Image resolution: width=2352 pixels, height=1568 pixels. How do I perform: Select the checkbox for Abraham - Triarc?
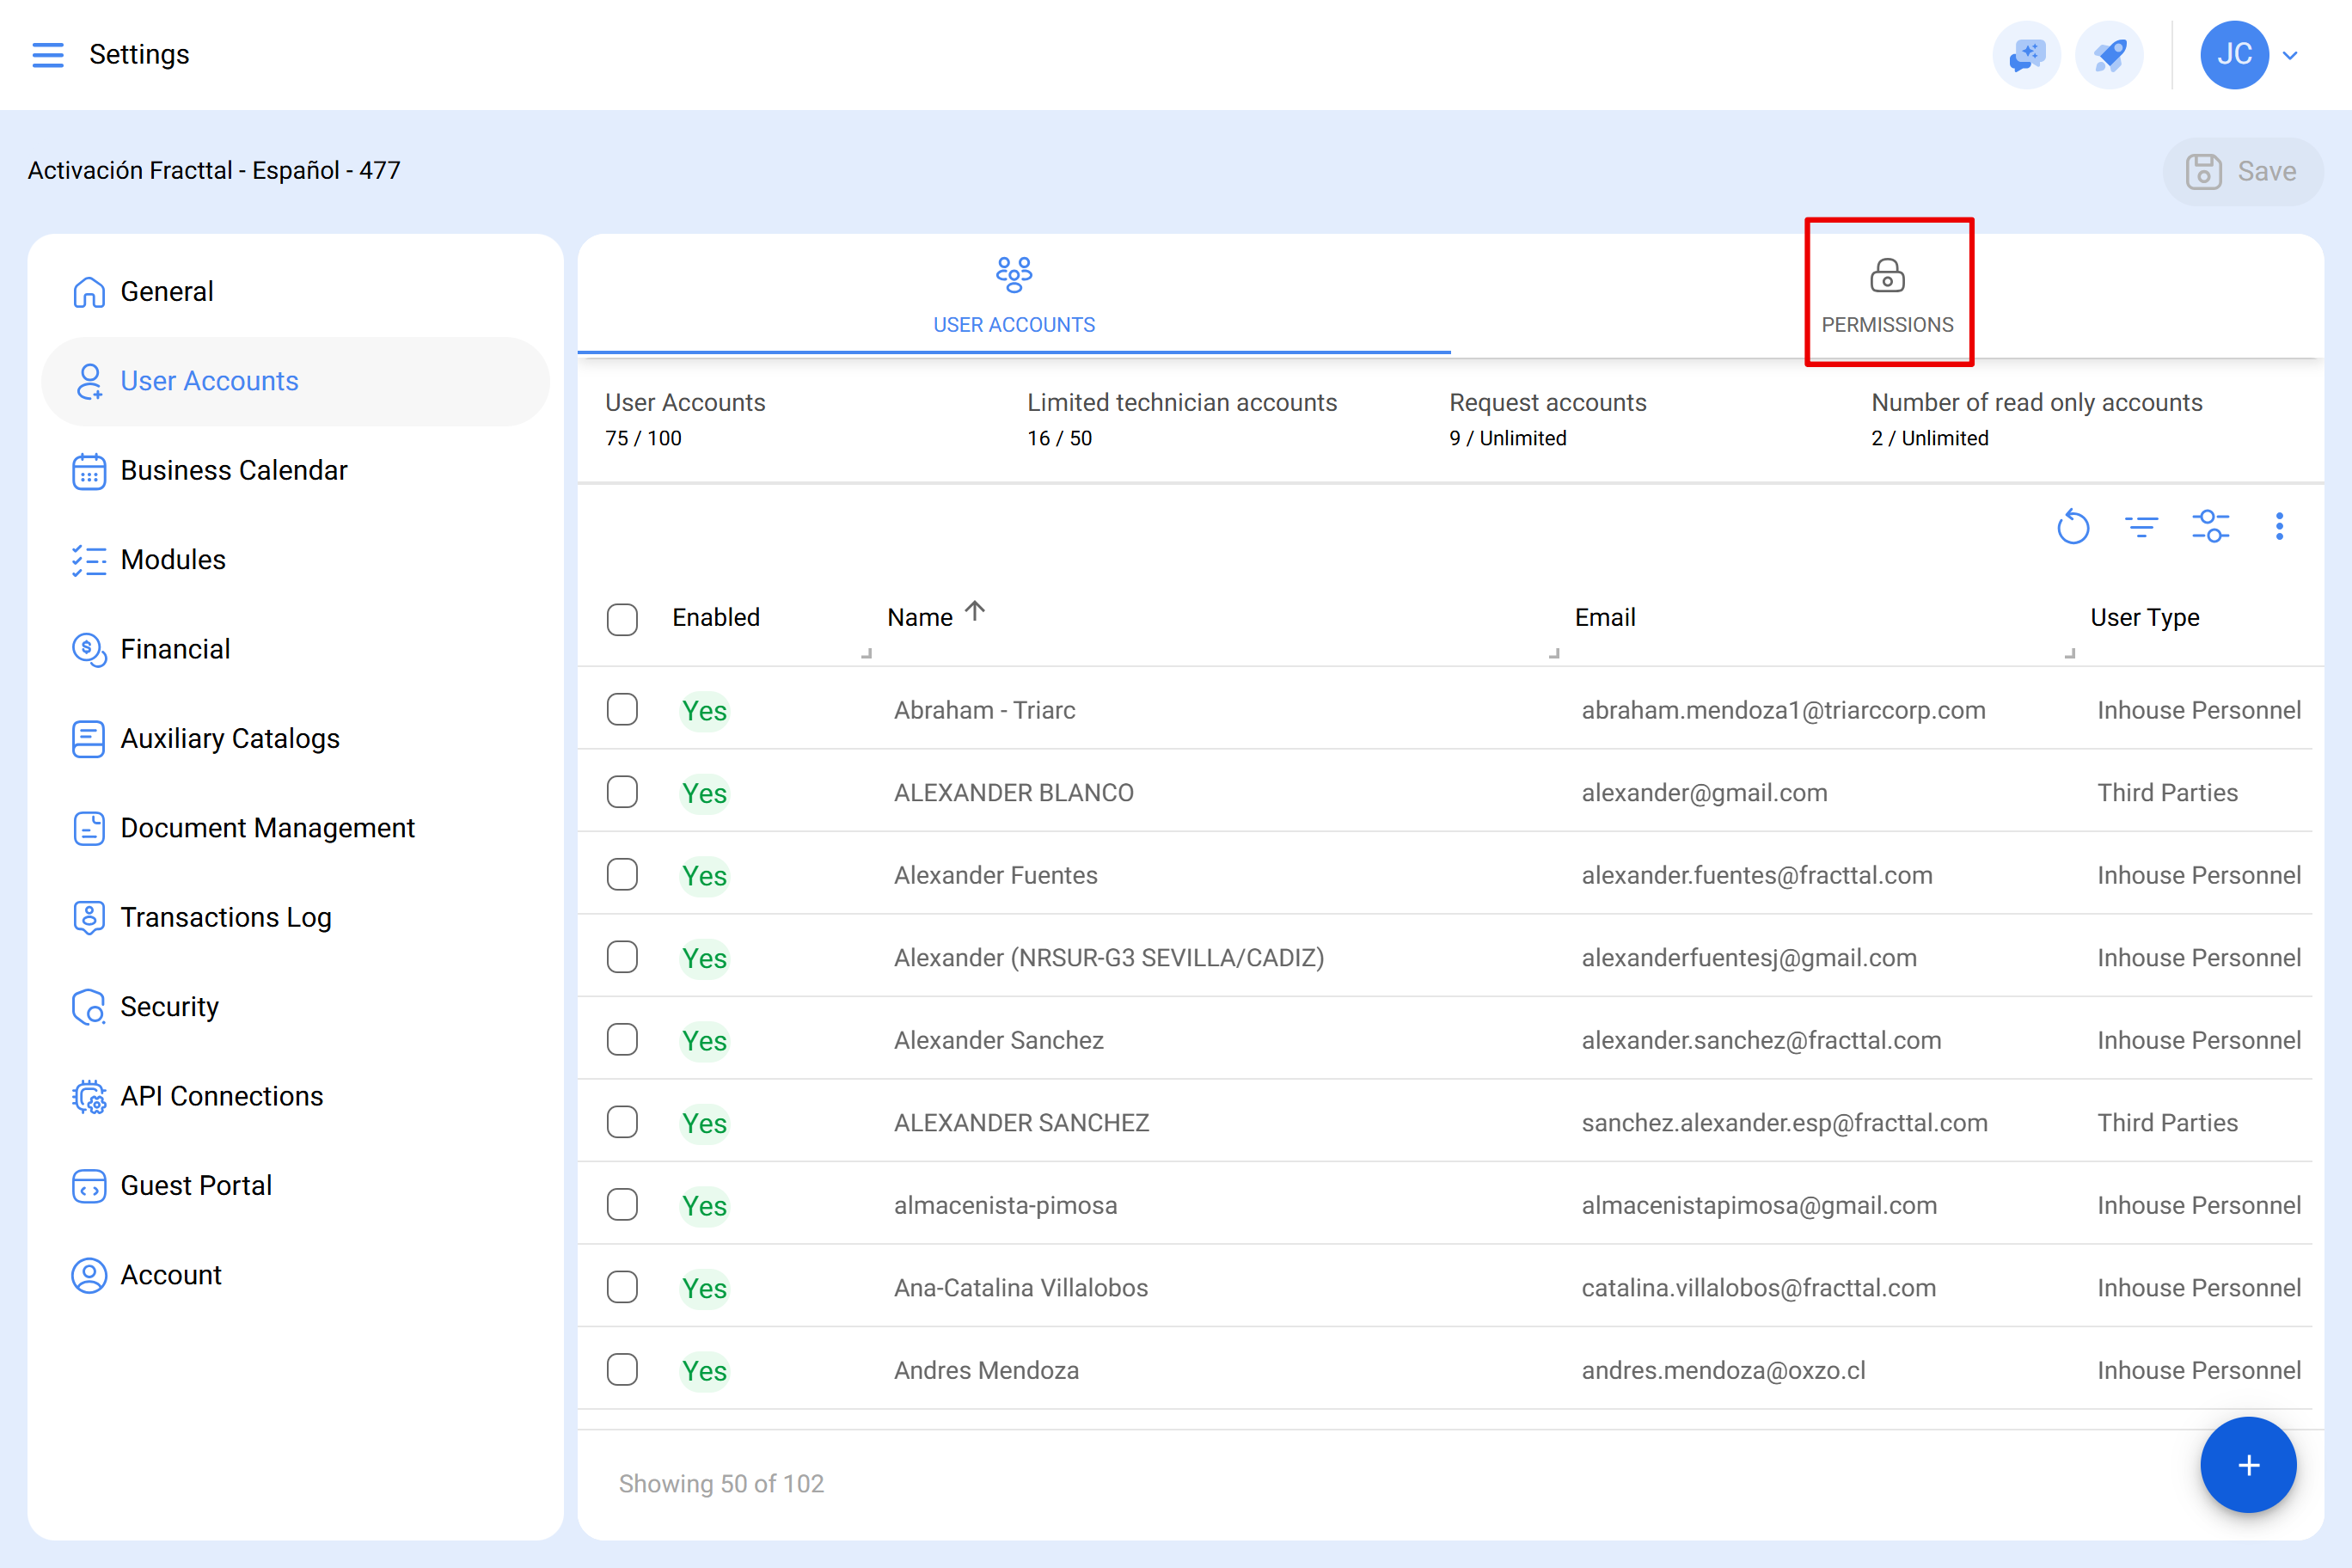622,709
